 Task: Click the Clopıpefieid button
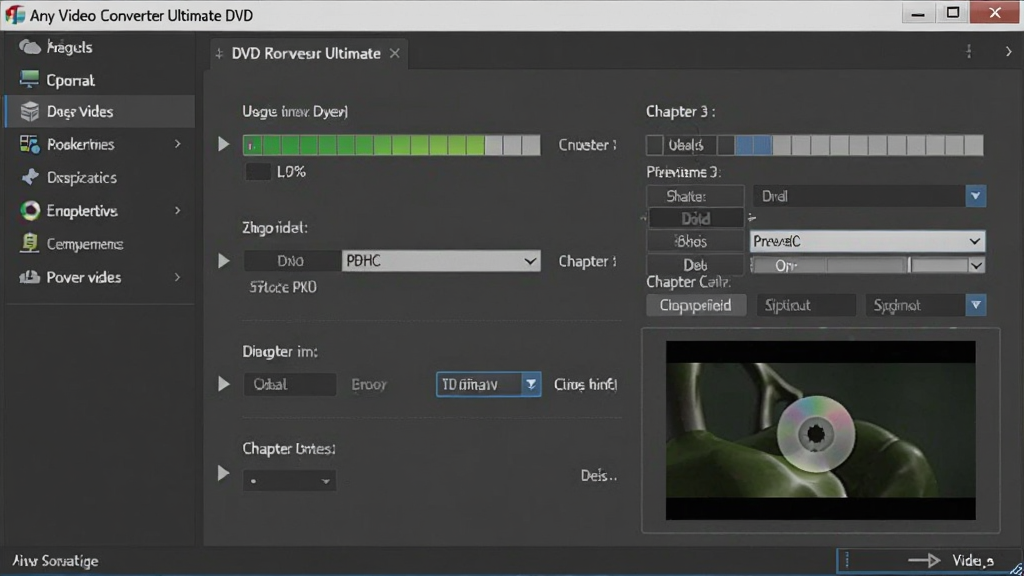coord(696,305)
